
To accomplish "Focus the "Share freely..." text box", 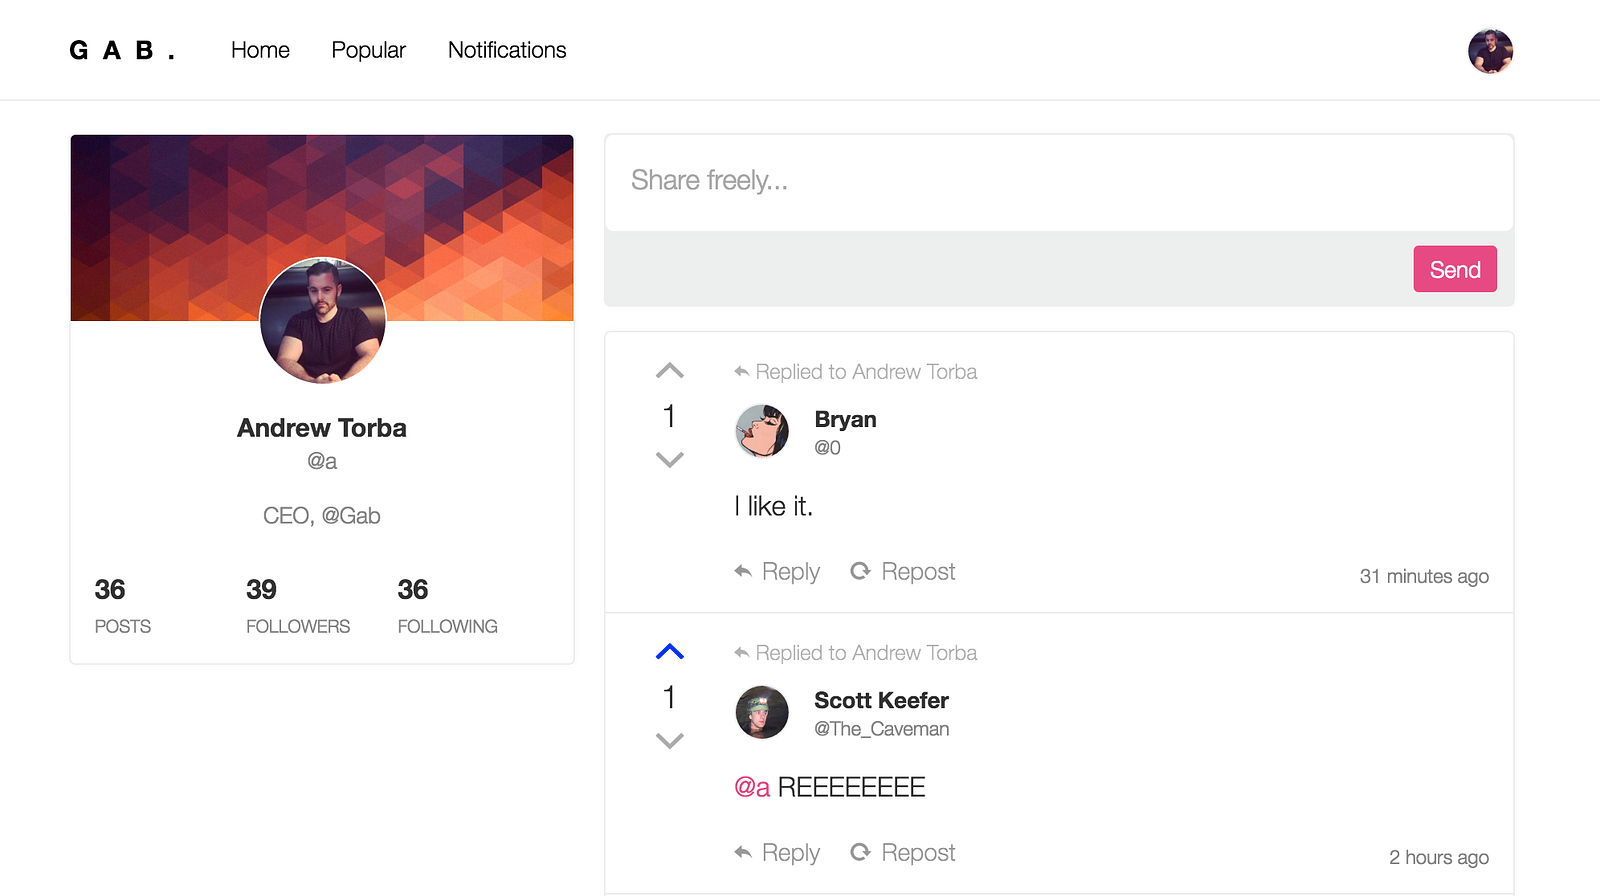I will point(1059,183).
